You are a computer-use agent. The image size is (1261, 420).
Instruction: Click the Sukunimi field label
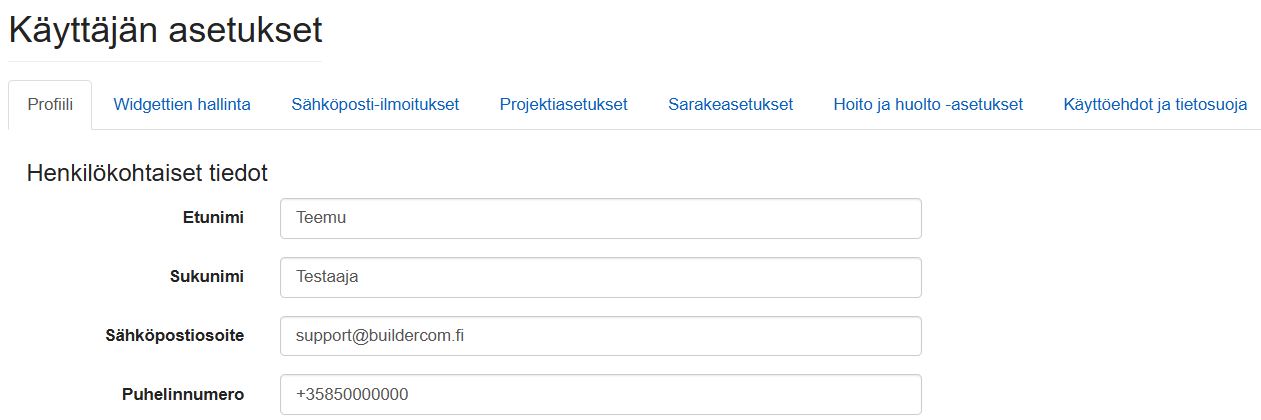pos(207,276)
